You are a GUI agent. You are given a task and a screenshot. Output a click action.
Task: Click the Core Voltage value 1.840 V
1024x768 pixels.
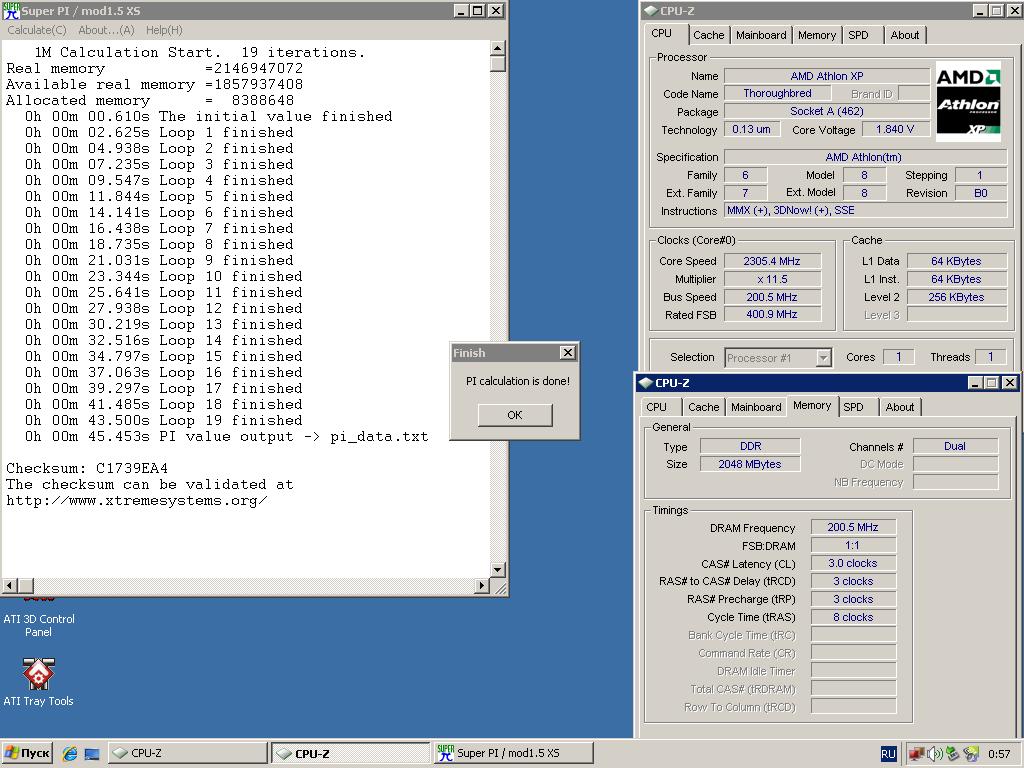pos(895,129)
